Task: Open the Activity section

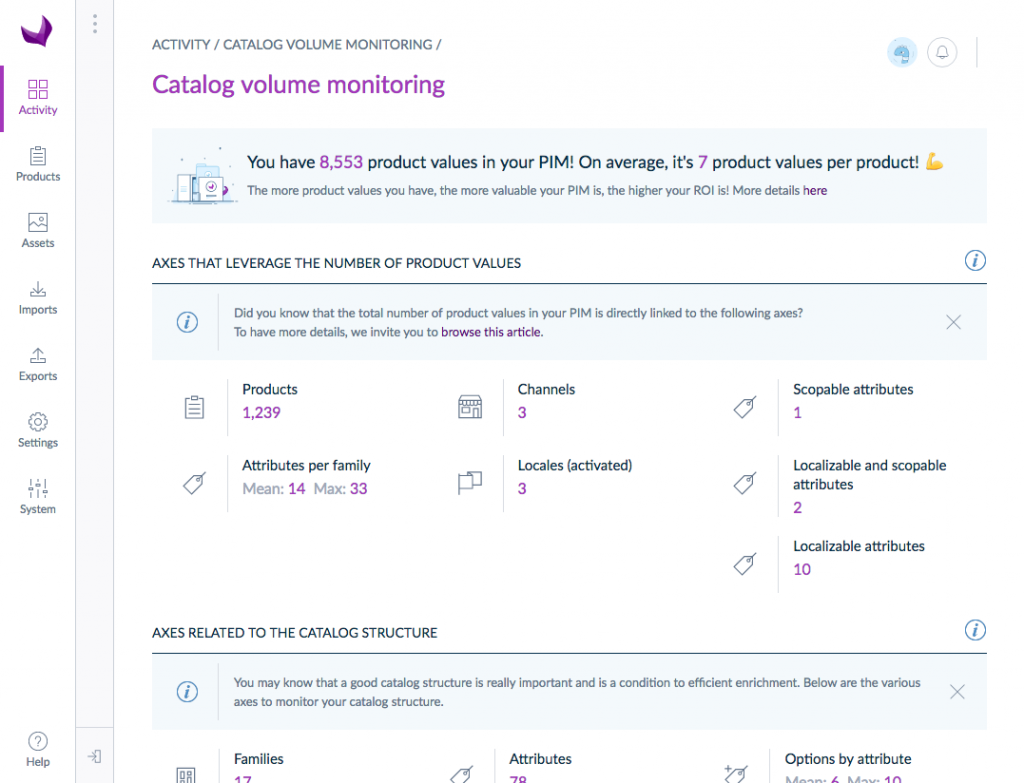Action: click(x=38, y=98)
